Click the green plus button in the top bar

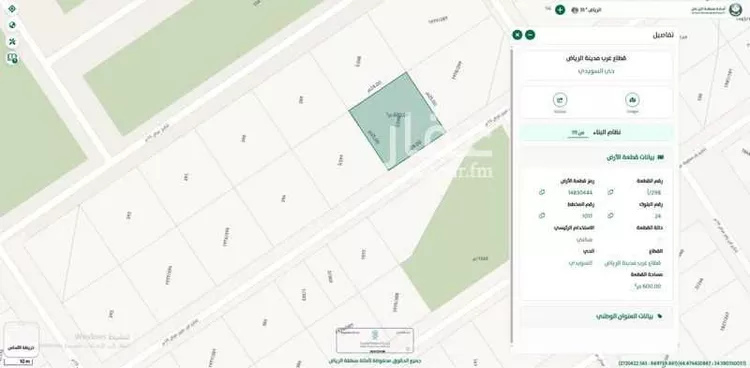click(560, 10)
